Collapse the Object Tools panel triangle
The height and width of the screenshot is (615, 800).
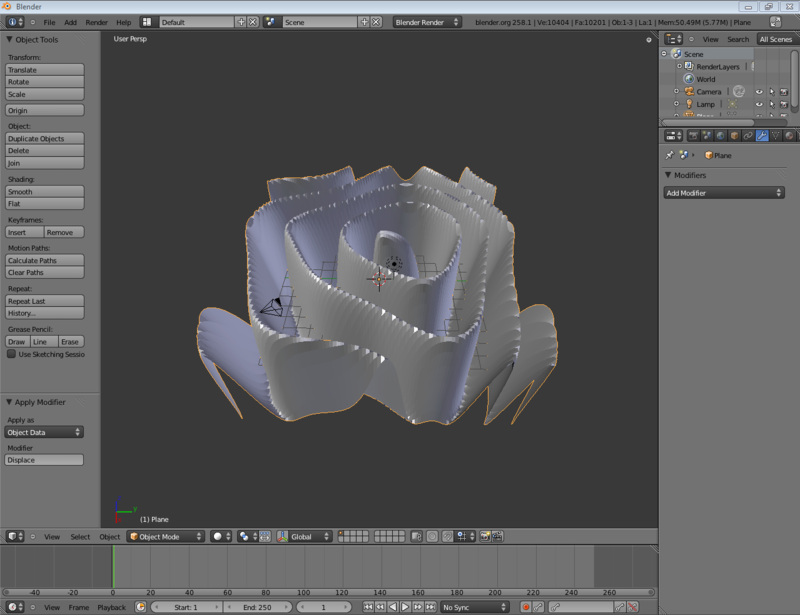click(x=9, y=39)
